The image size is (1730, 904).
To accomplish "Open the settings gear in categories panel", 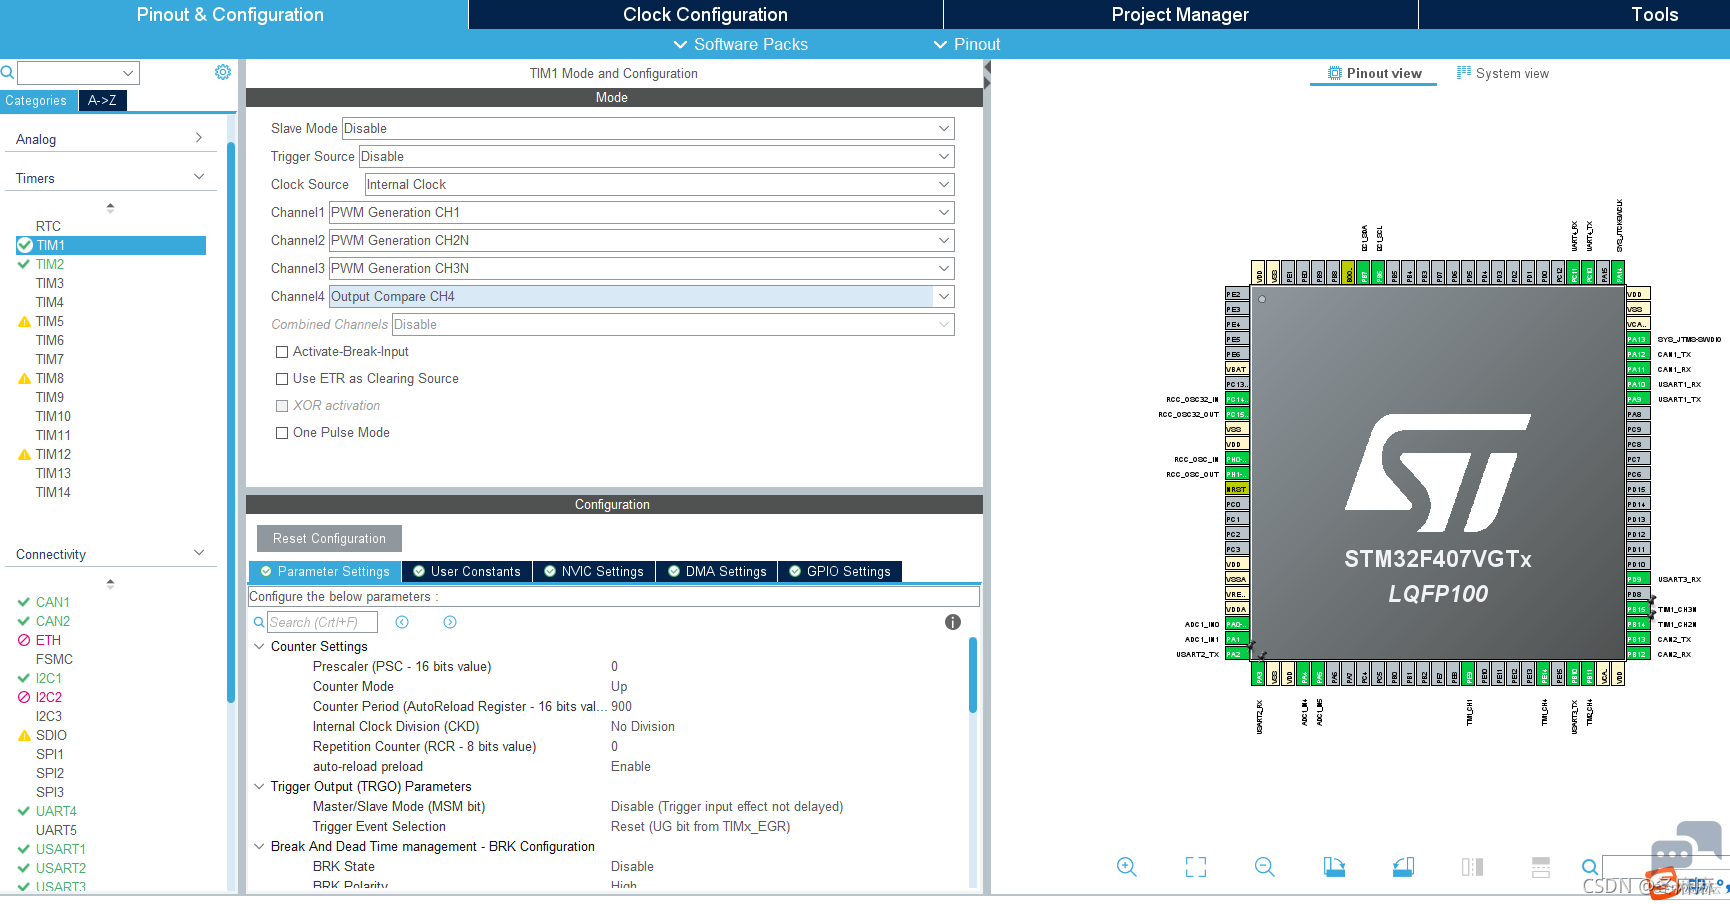I will [223, 72].
